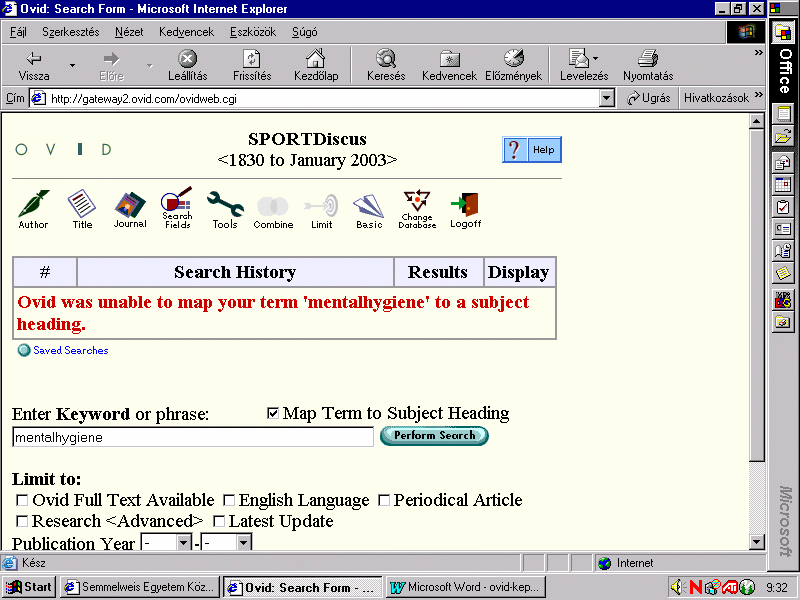
Task: Click the Perform Search button
Action: (434, 436)
